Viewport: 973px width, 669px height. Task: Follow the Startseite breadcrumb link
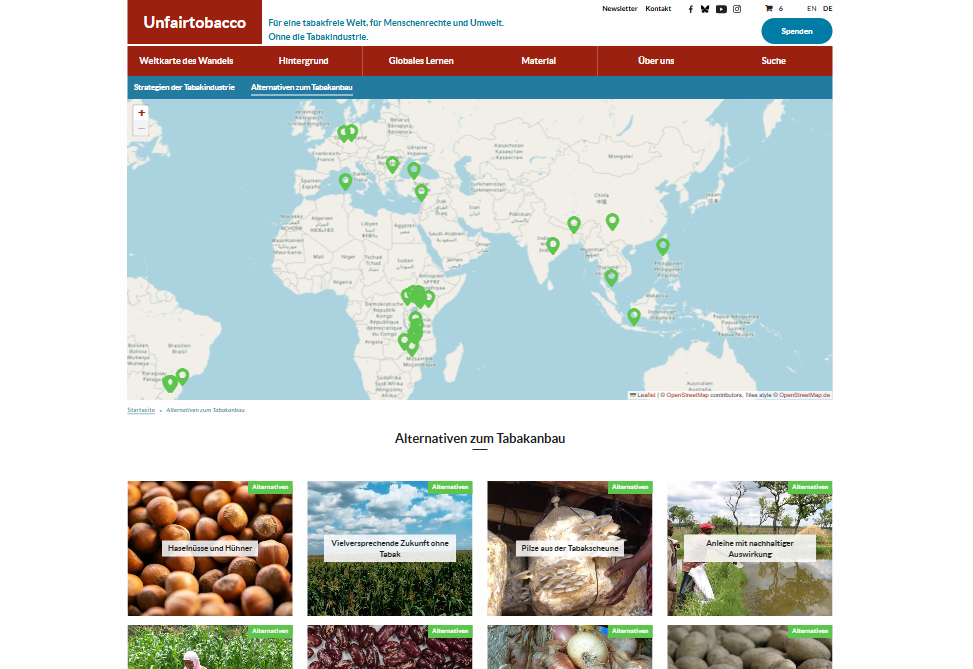click(141, 410)
